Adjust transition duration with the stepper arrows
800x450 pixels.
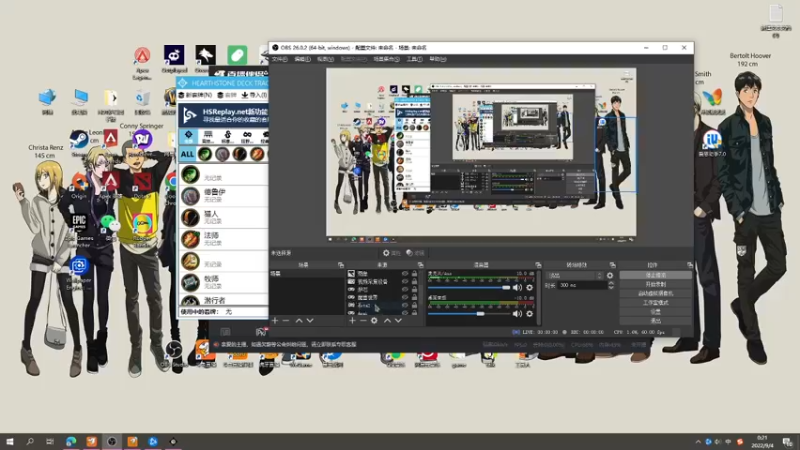[x=611, y=285]
